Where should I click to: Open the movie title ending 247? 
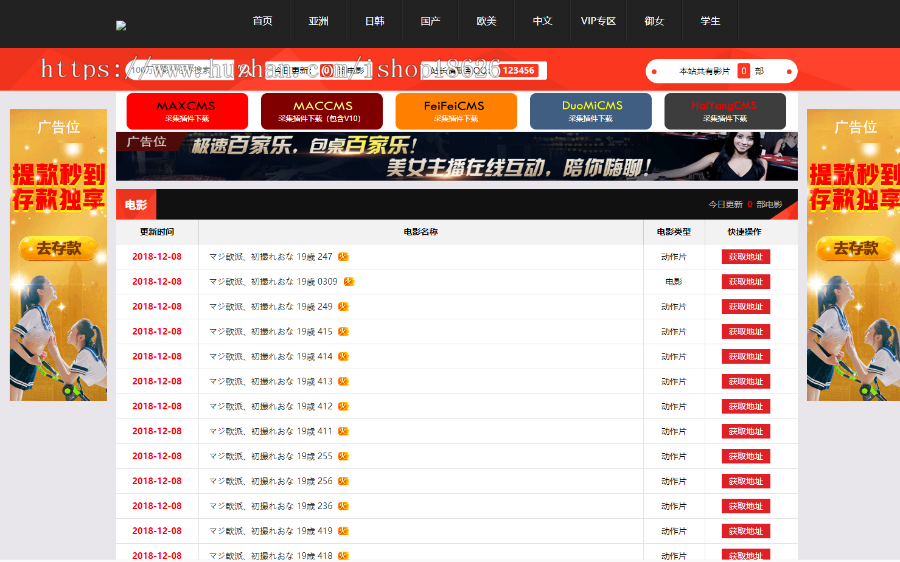tap(271, 257)
